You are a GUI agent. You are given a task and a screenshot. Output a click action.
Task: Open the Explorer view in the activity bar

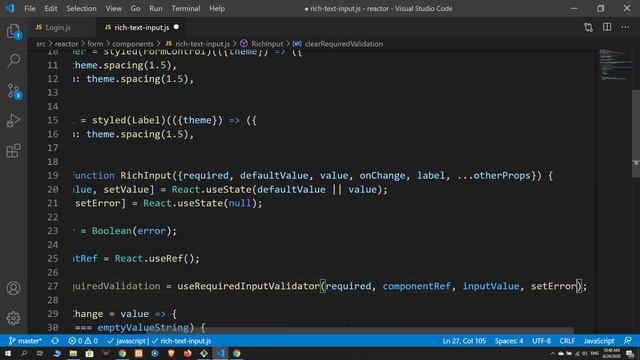click(13, 31)
